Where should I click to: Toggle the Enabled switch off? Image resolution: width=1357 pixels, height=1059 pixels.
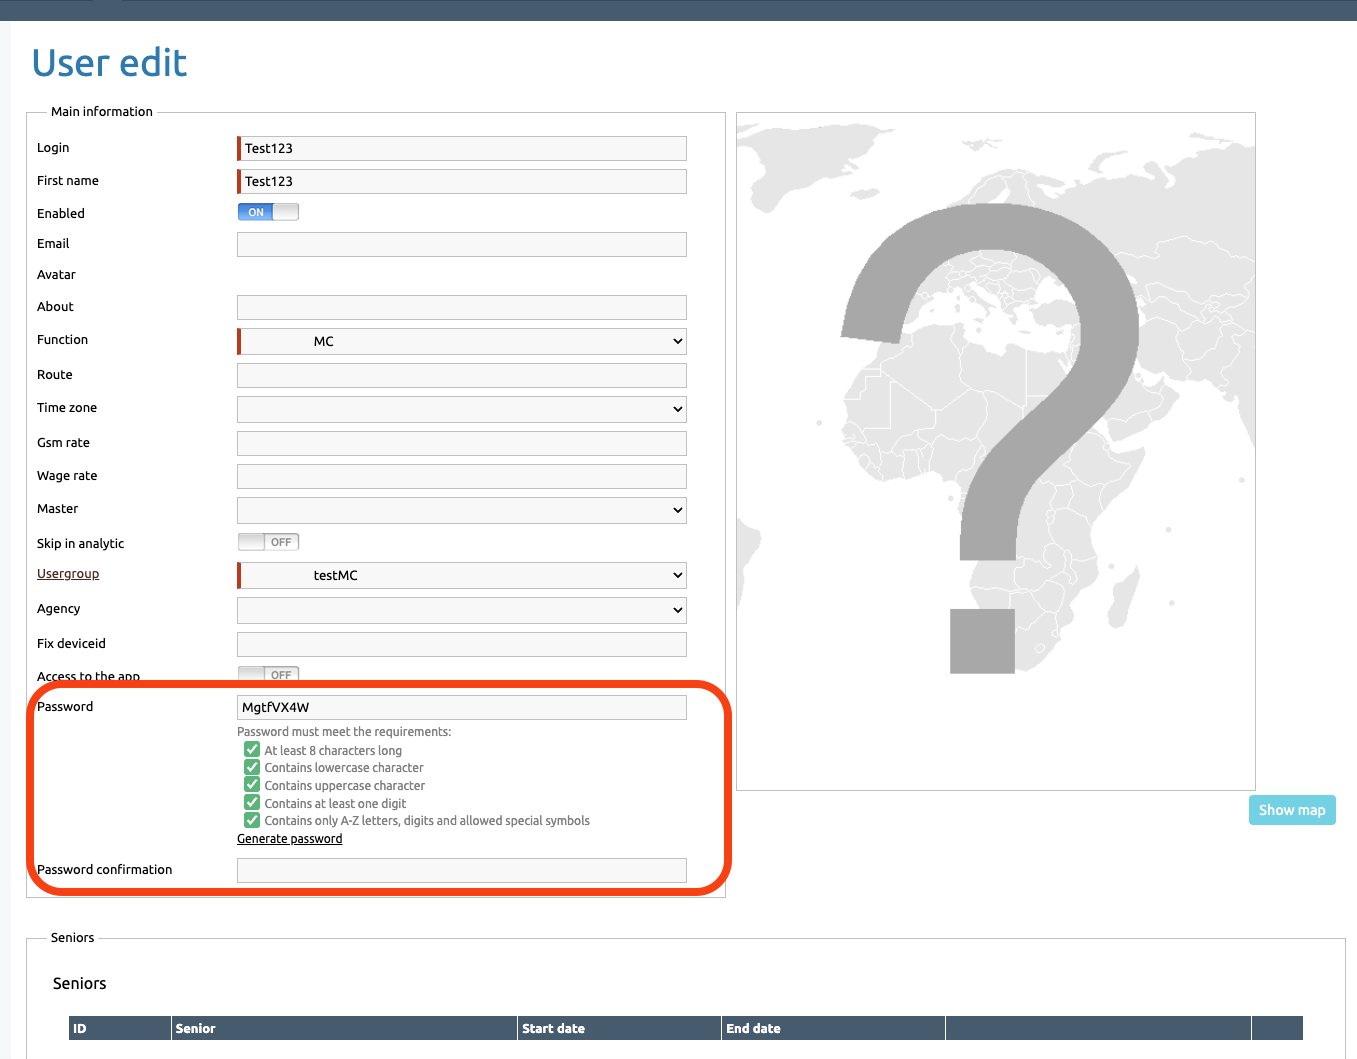(x=268, y=212)
